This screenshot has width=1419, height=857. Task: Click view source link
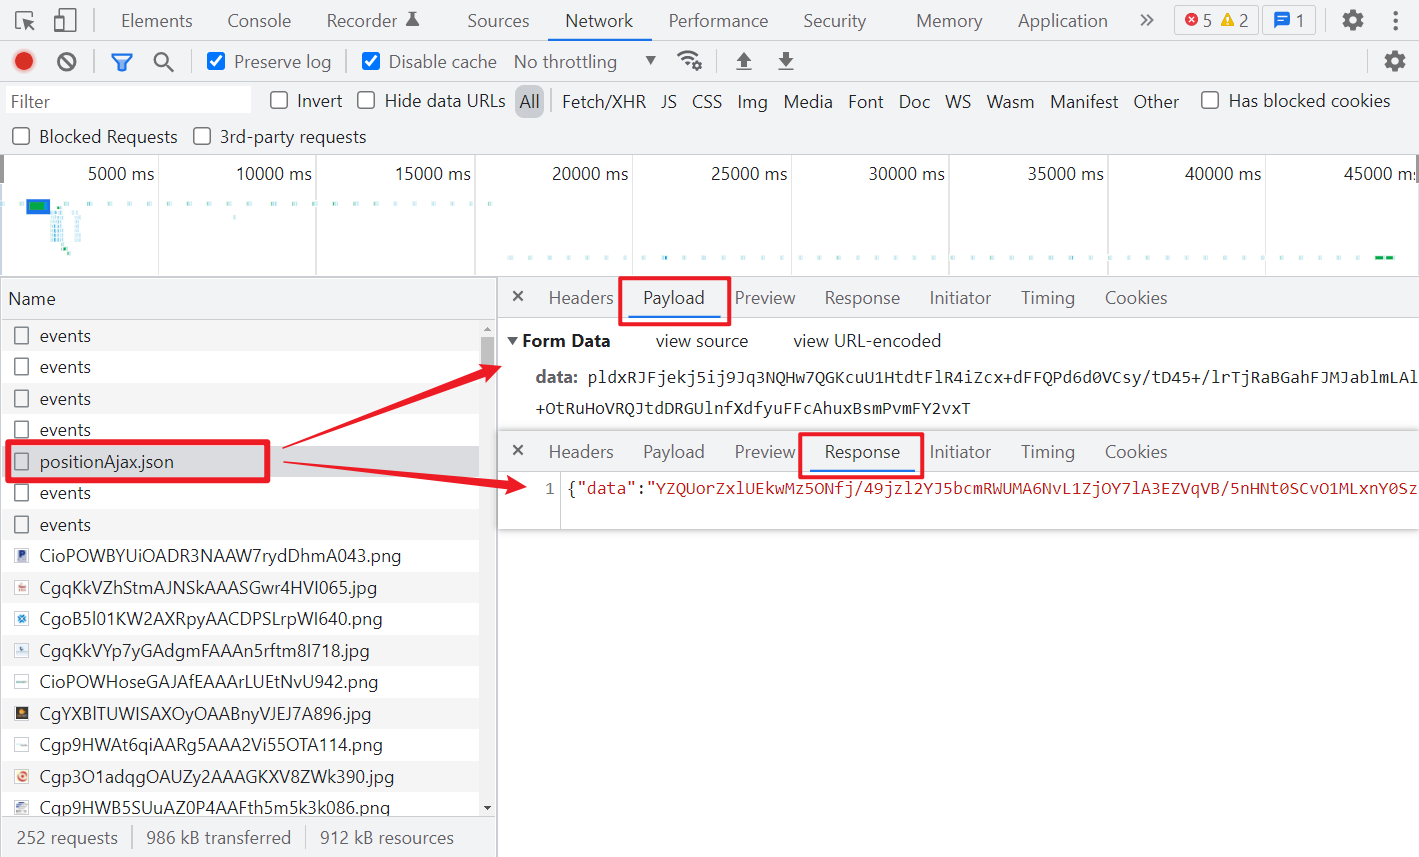(702, 341)
